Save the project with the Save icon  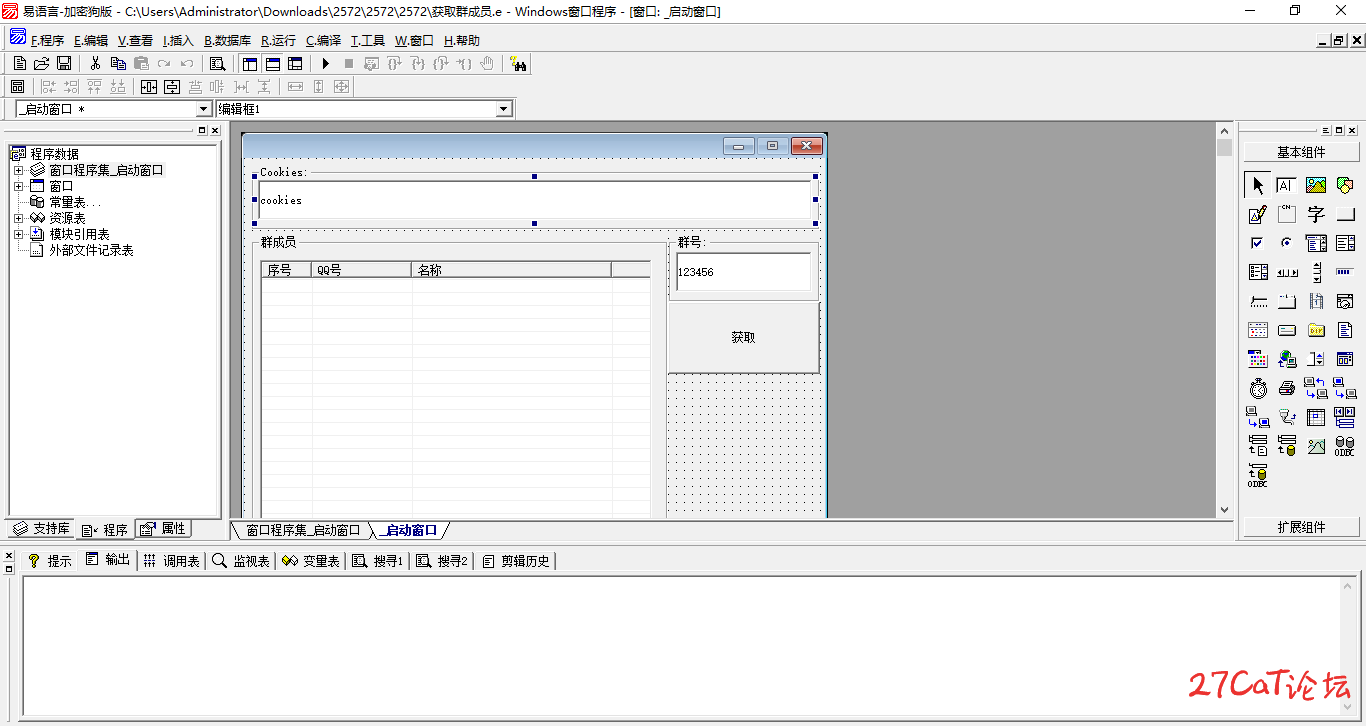coord(63,63)
